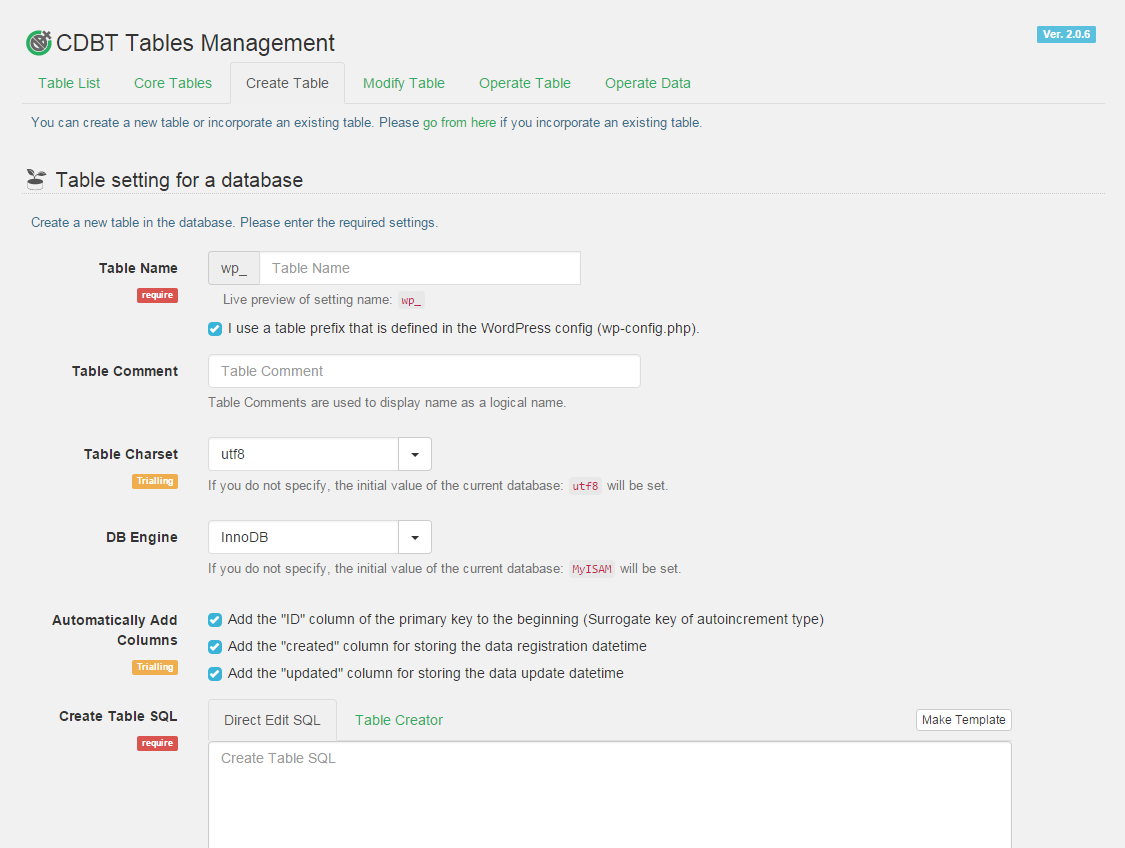Expand the Table Charset dropdown arrow
Screen dimensions: 1125x848
pyautogui.click(x=415, y=454)
